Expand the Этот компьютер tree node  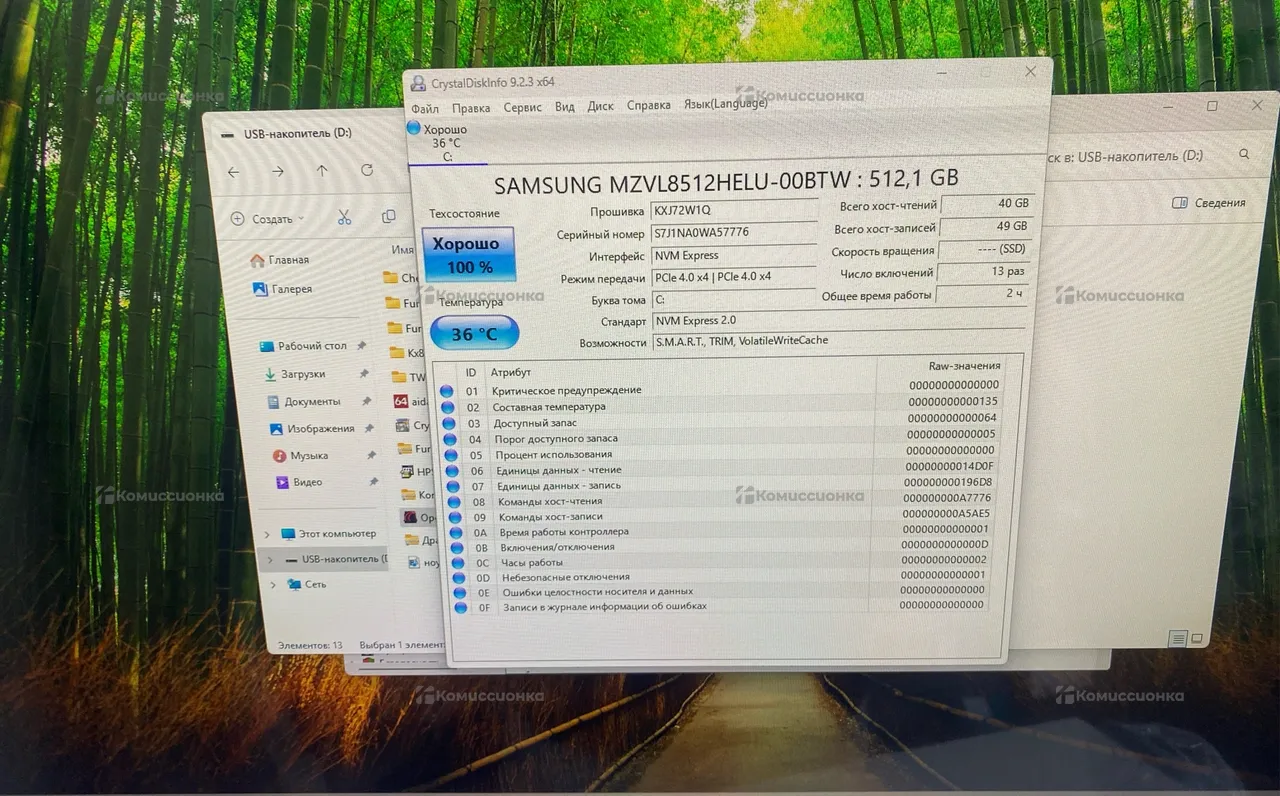268,534
